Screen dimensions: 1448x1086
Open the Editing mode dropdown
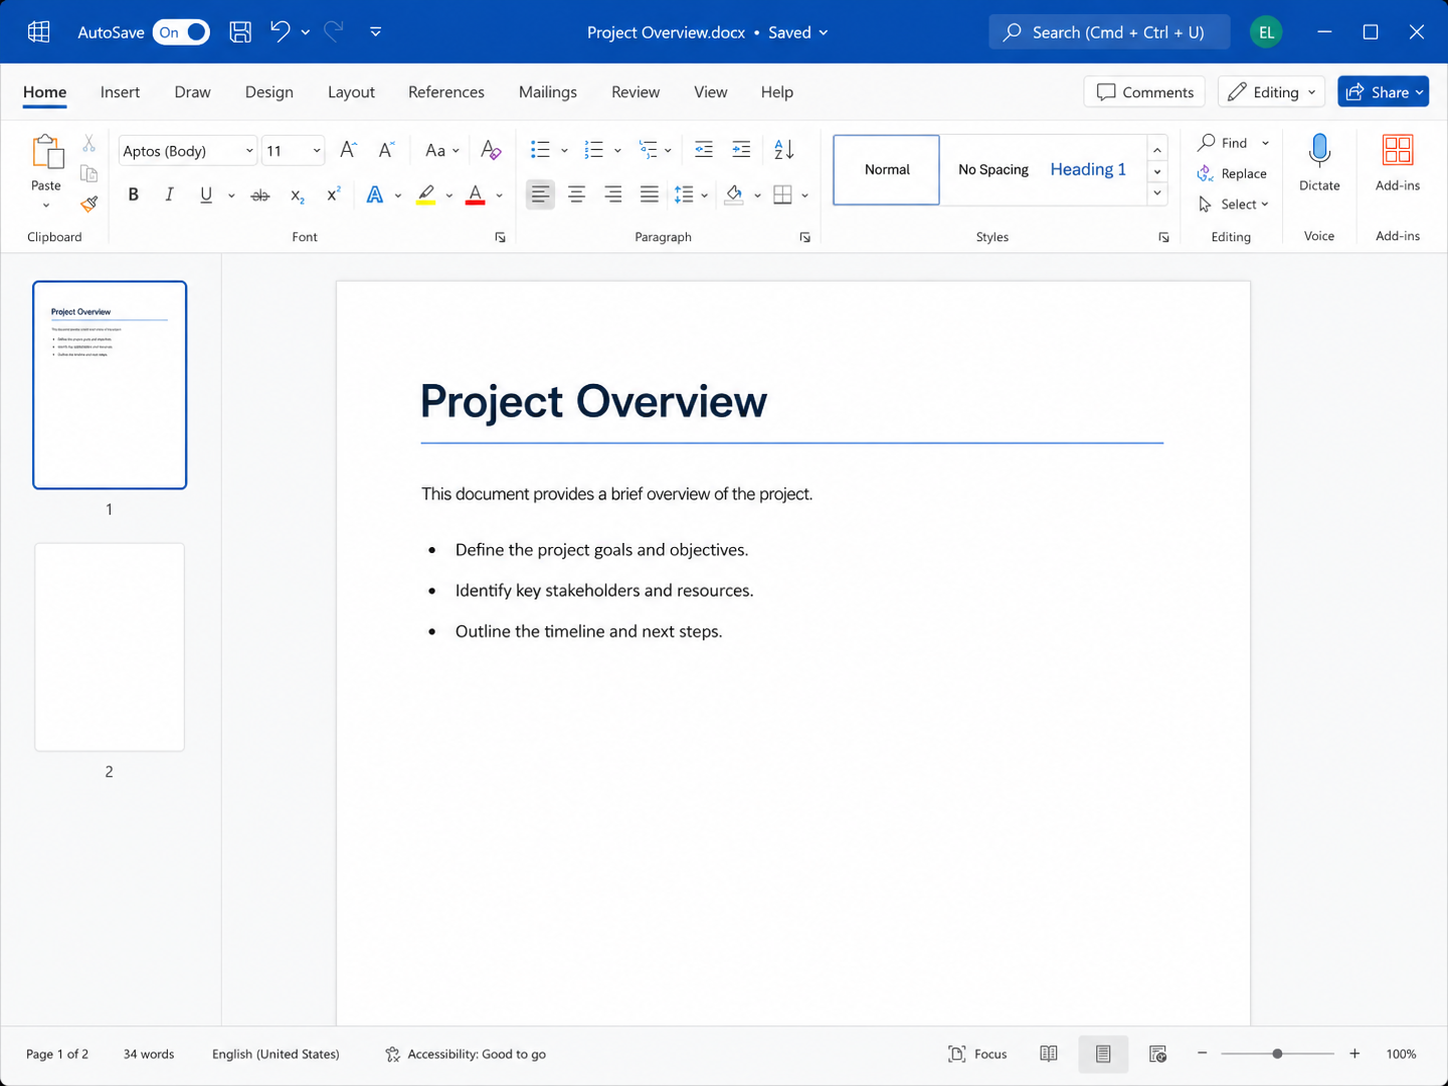click(1272, 92)
